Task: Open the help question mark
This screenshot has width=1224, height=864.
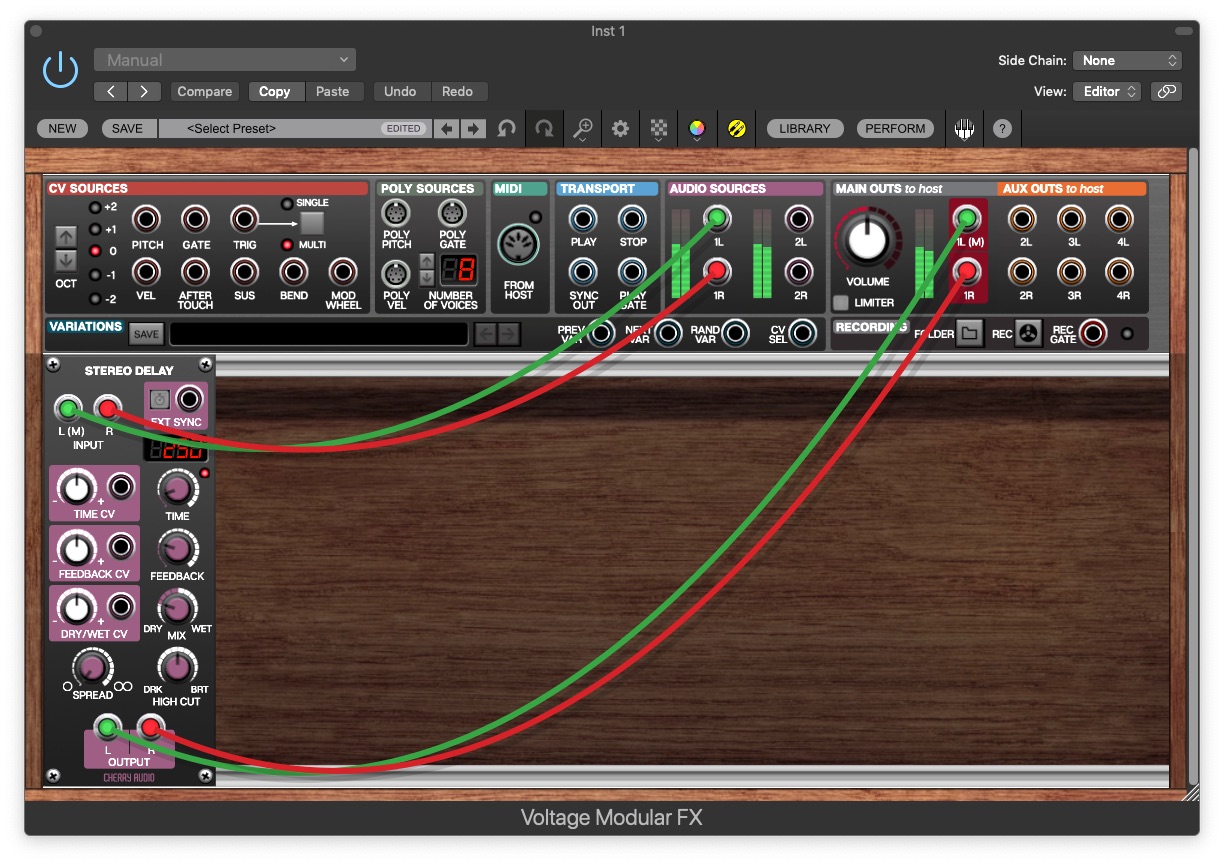Action: coord(1002,129)
